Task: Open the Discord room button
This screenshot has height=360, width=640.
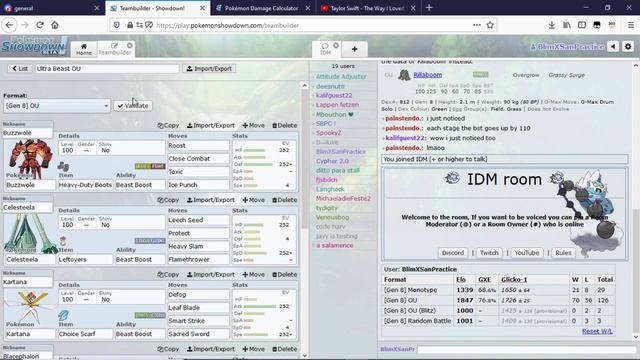Action: [453, 253]
